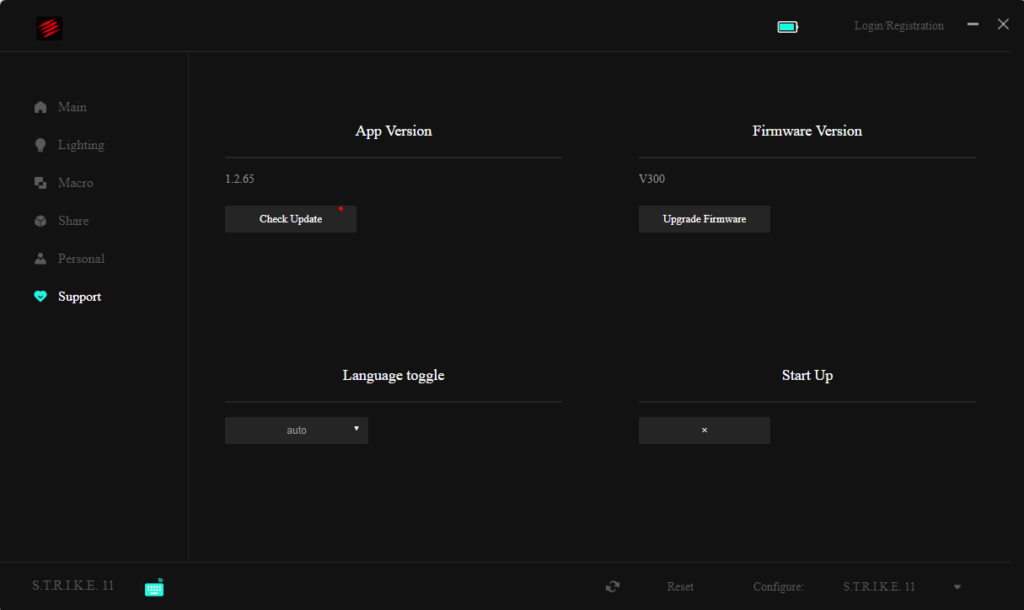Image resolution: width=1024 pixels, height=610 pixels.
Task: Open the Language toggle auto dropdown
Action: (296, 430)
